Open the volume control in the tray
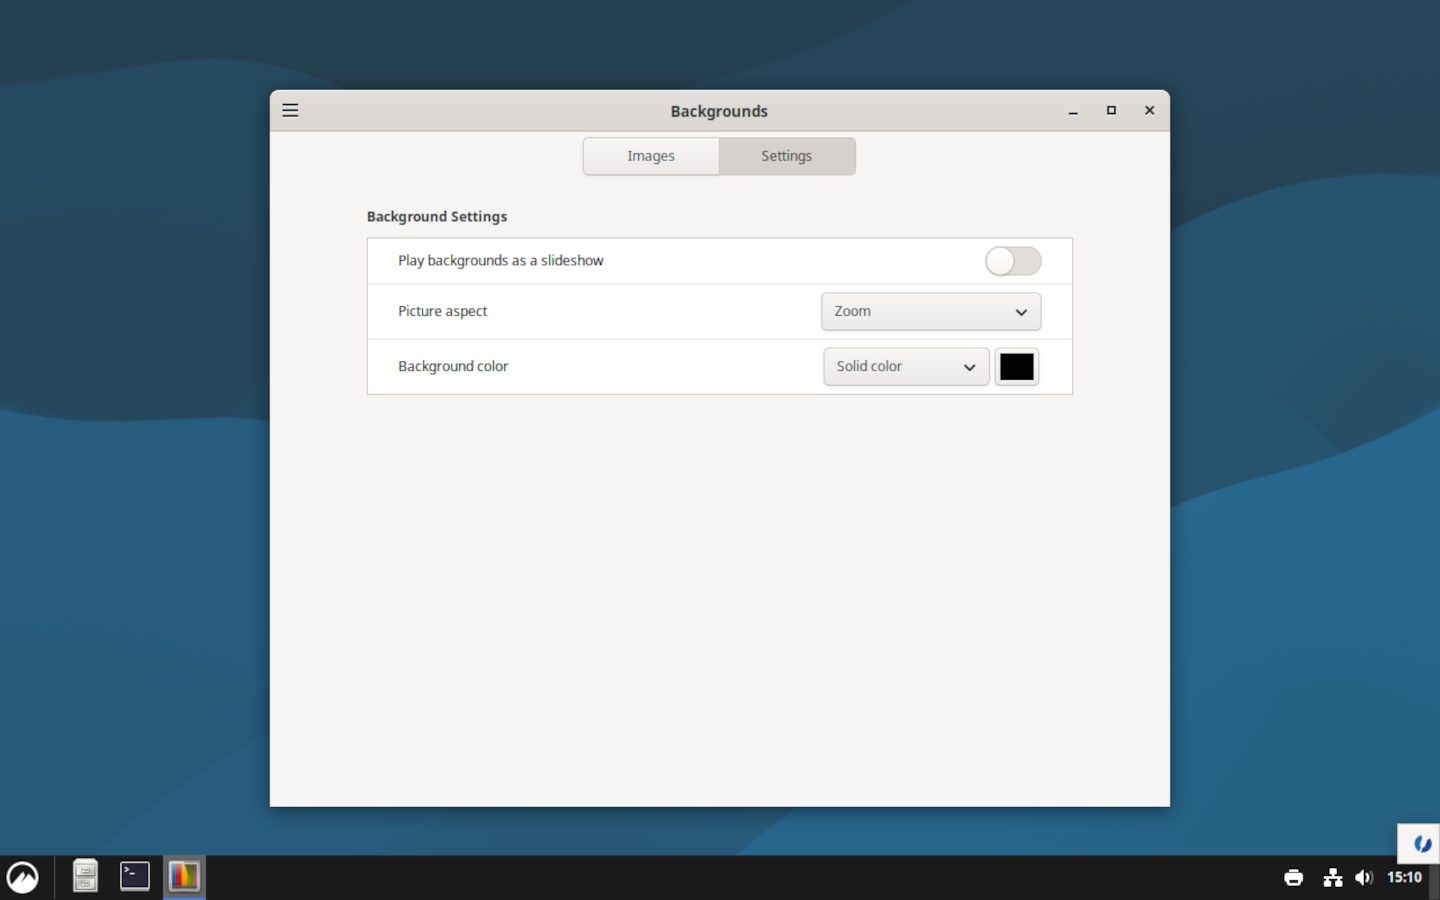1440x900 pixels. tap(1363, 878)
